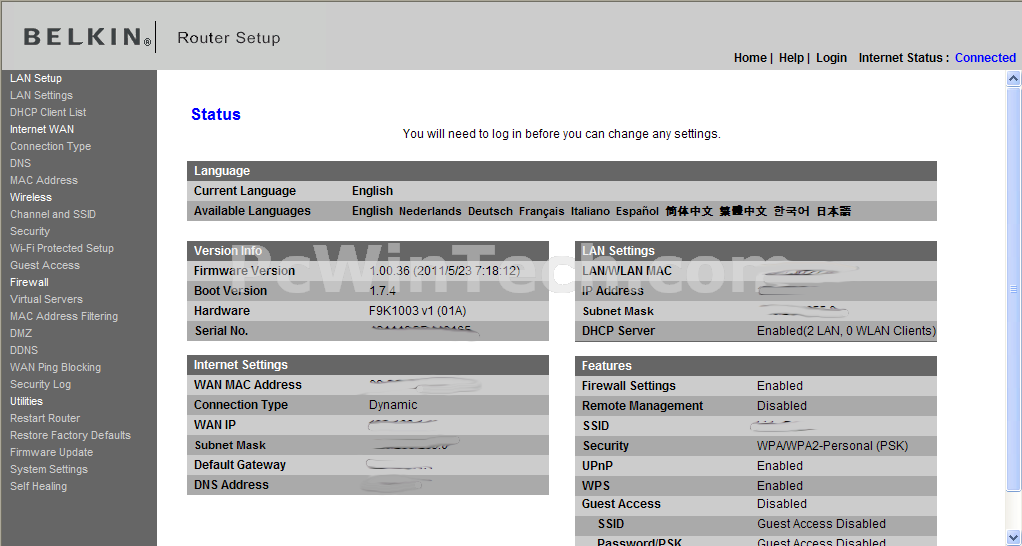Click the BELKIN logo
This screenshot has height=546, width=1022.
[87, 37]
